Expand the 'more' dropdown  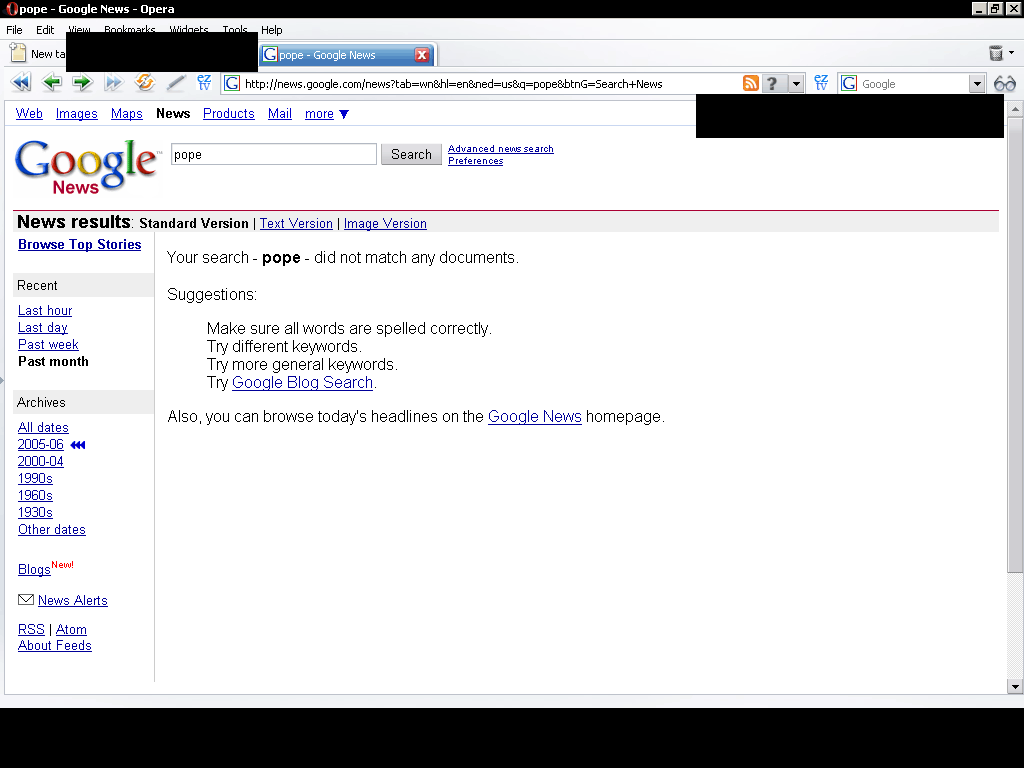coord(327,114)
